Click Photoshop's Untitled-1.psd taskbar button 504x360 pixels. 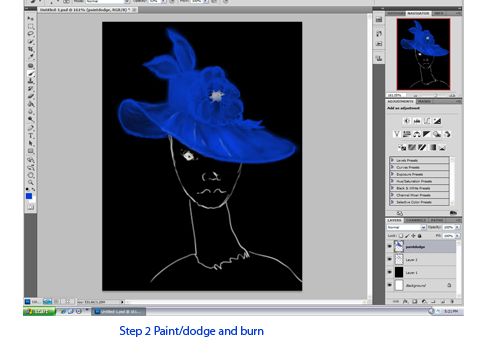pyautogui.click(x=118, y=311)
